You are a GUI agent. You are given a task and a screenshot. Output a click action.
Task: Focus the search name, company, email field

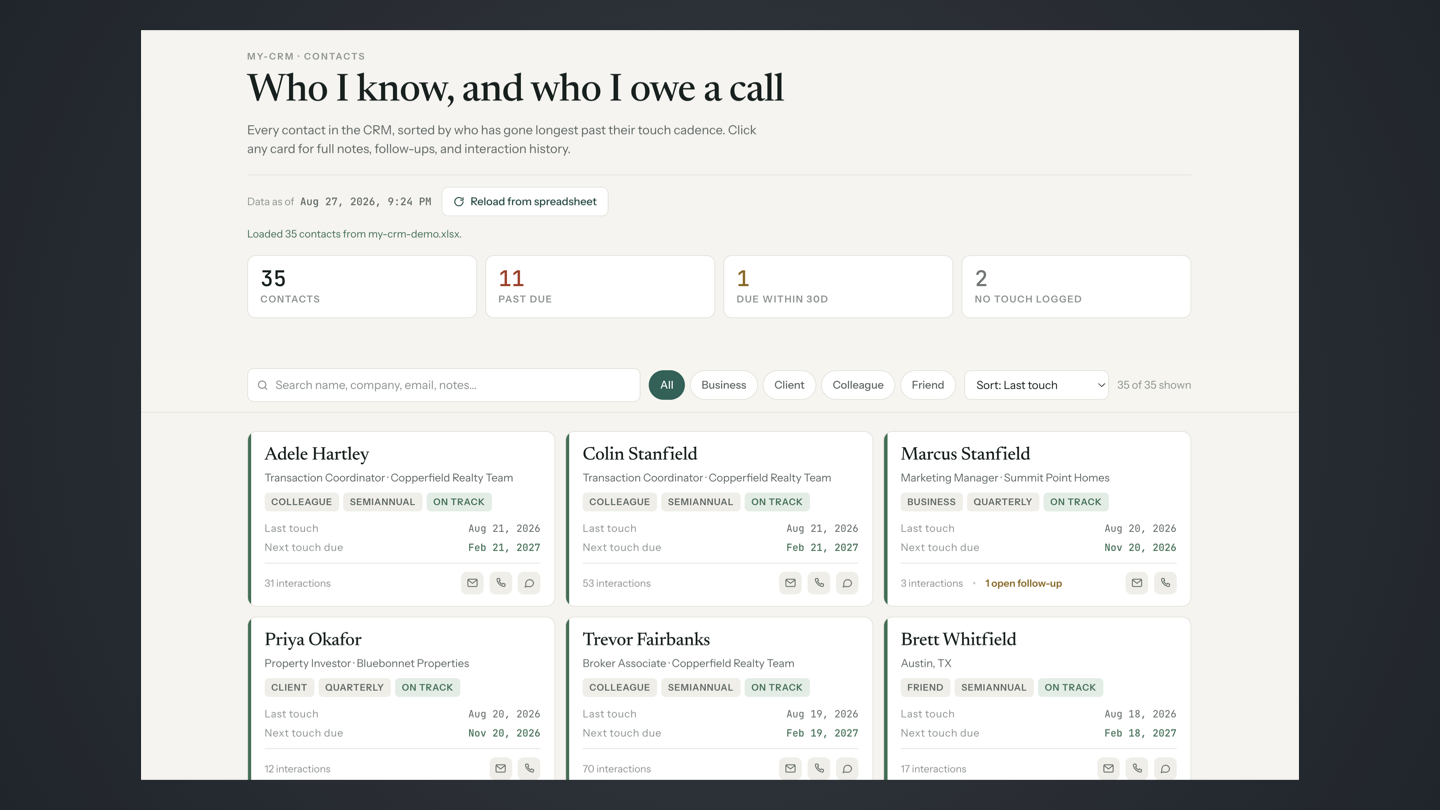tap(444, 385)
